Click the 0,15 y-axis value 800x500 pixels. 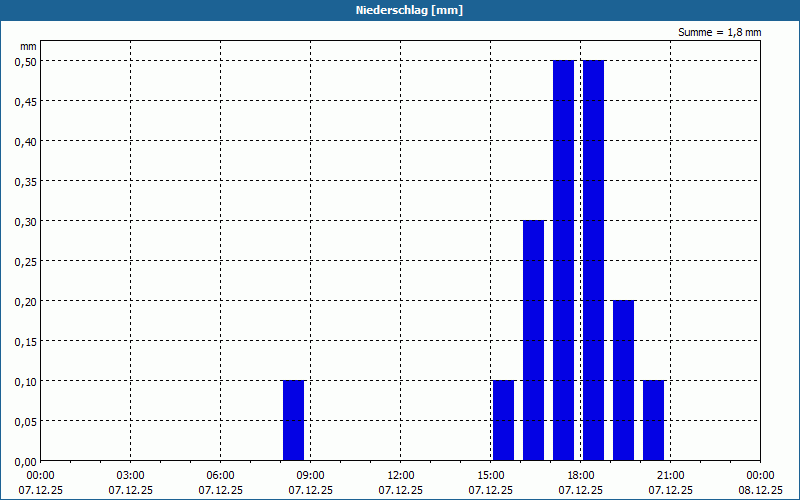coord(26,341)
